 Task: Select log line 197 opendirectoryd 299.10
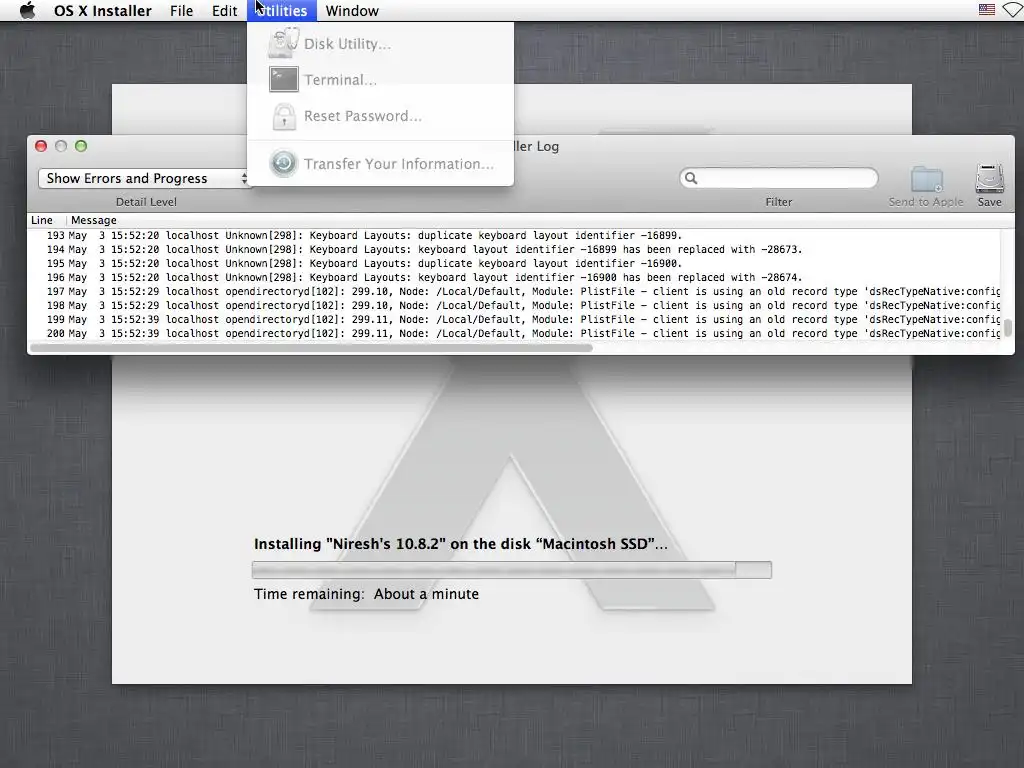(514, 291)
